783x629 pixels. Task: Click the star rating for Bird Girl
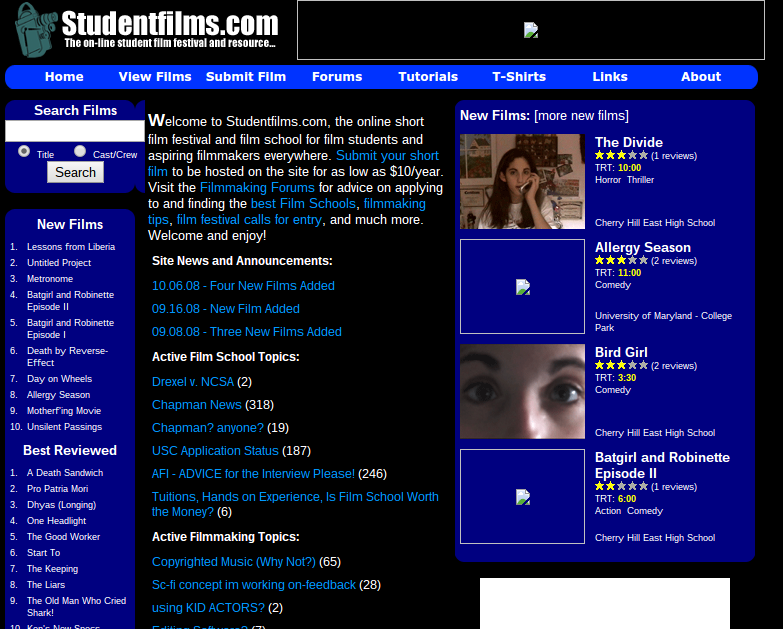[x=621, y=365]
